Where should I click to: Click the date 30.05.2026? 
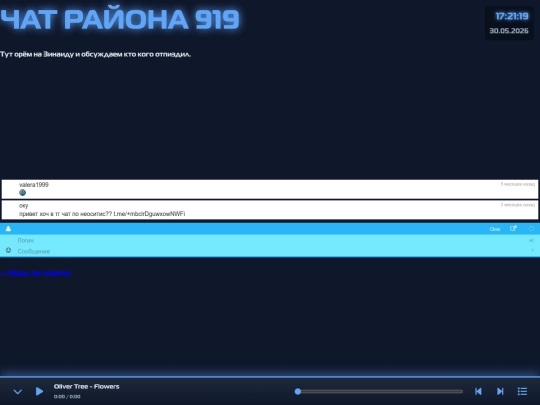tap(509, 31)
